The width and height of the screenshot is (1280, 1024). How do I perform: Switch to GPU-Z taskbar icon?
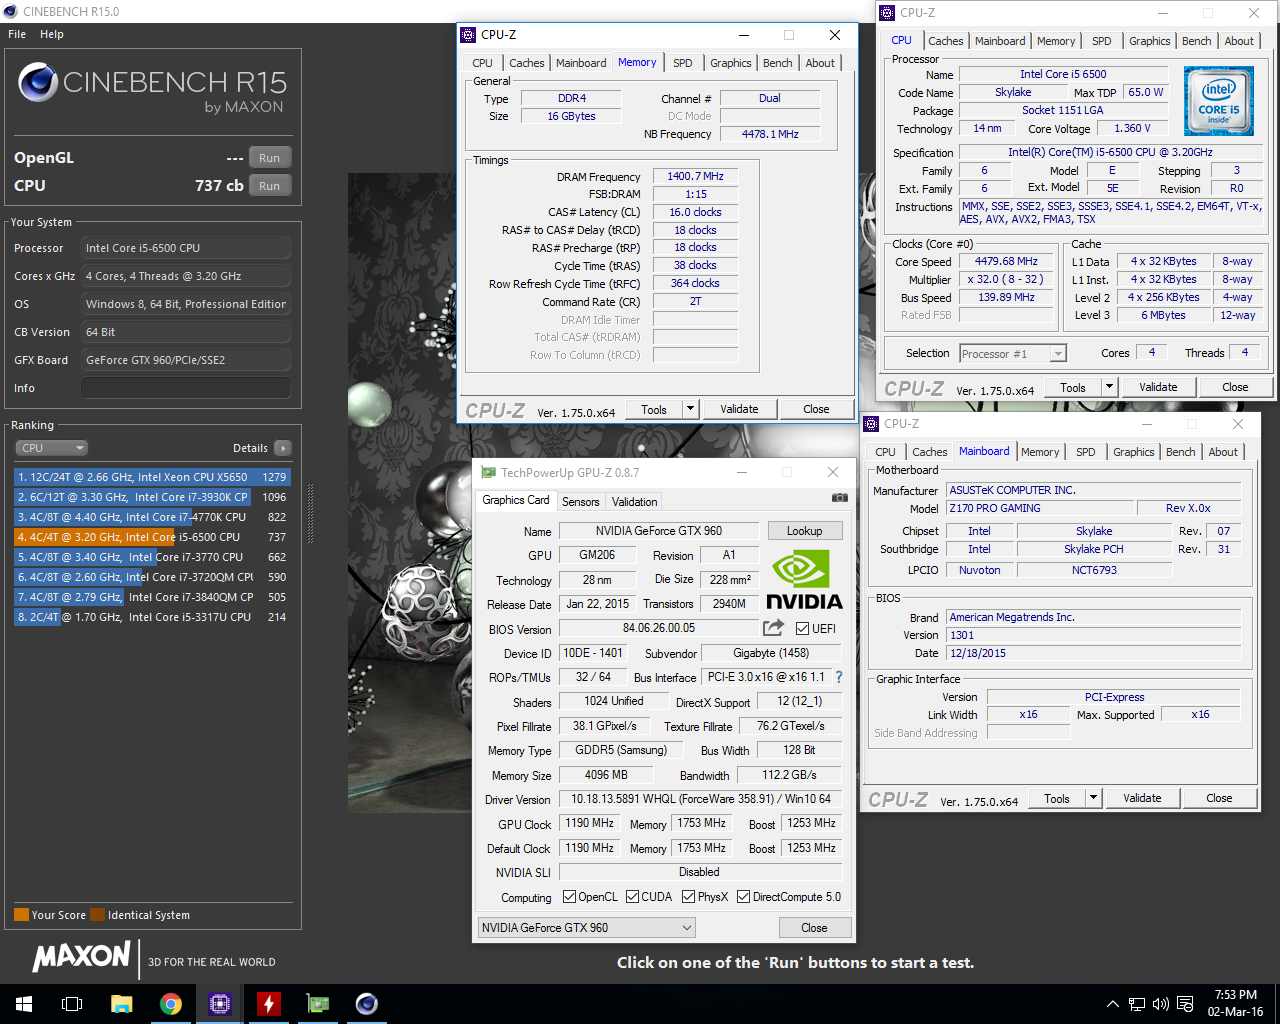coord(317,1004)
